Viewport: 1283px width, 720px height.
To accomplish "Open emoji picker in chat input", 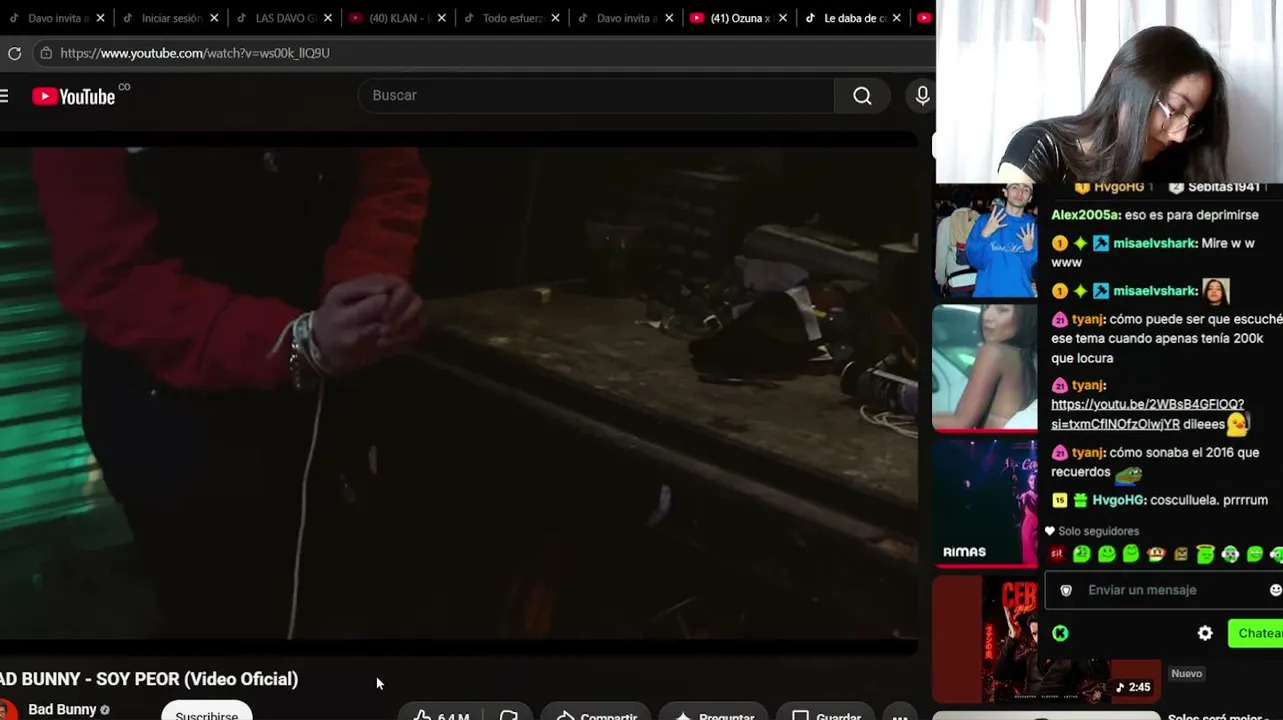I will [1275, 590].
